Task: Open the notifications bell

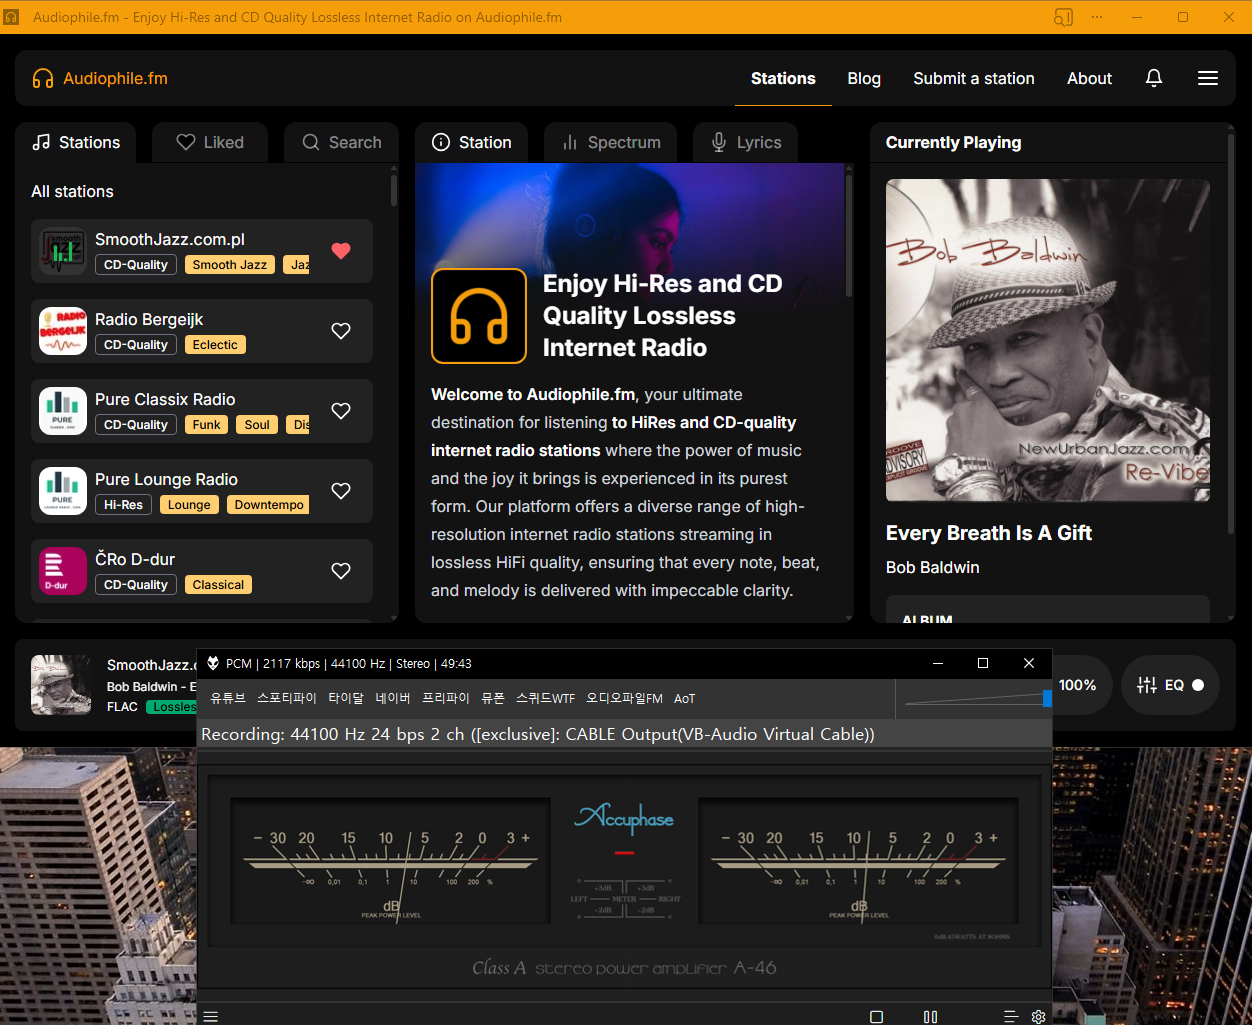Action: point(1154,78)
